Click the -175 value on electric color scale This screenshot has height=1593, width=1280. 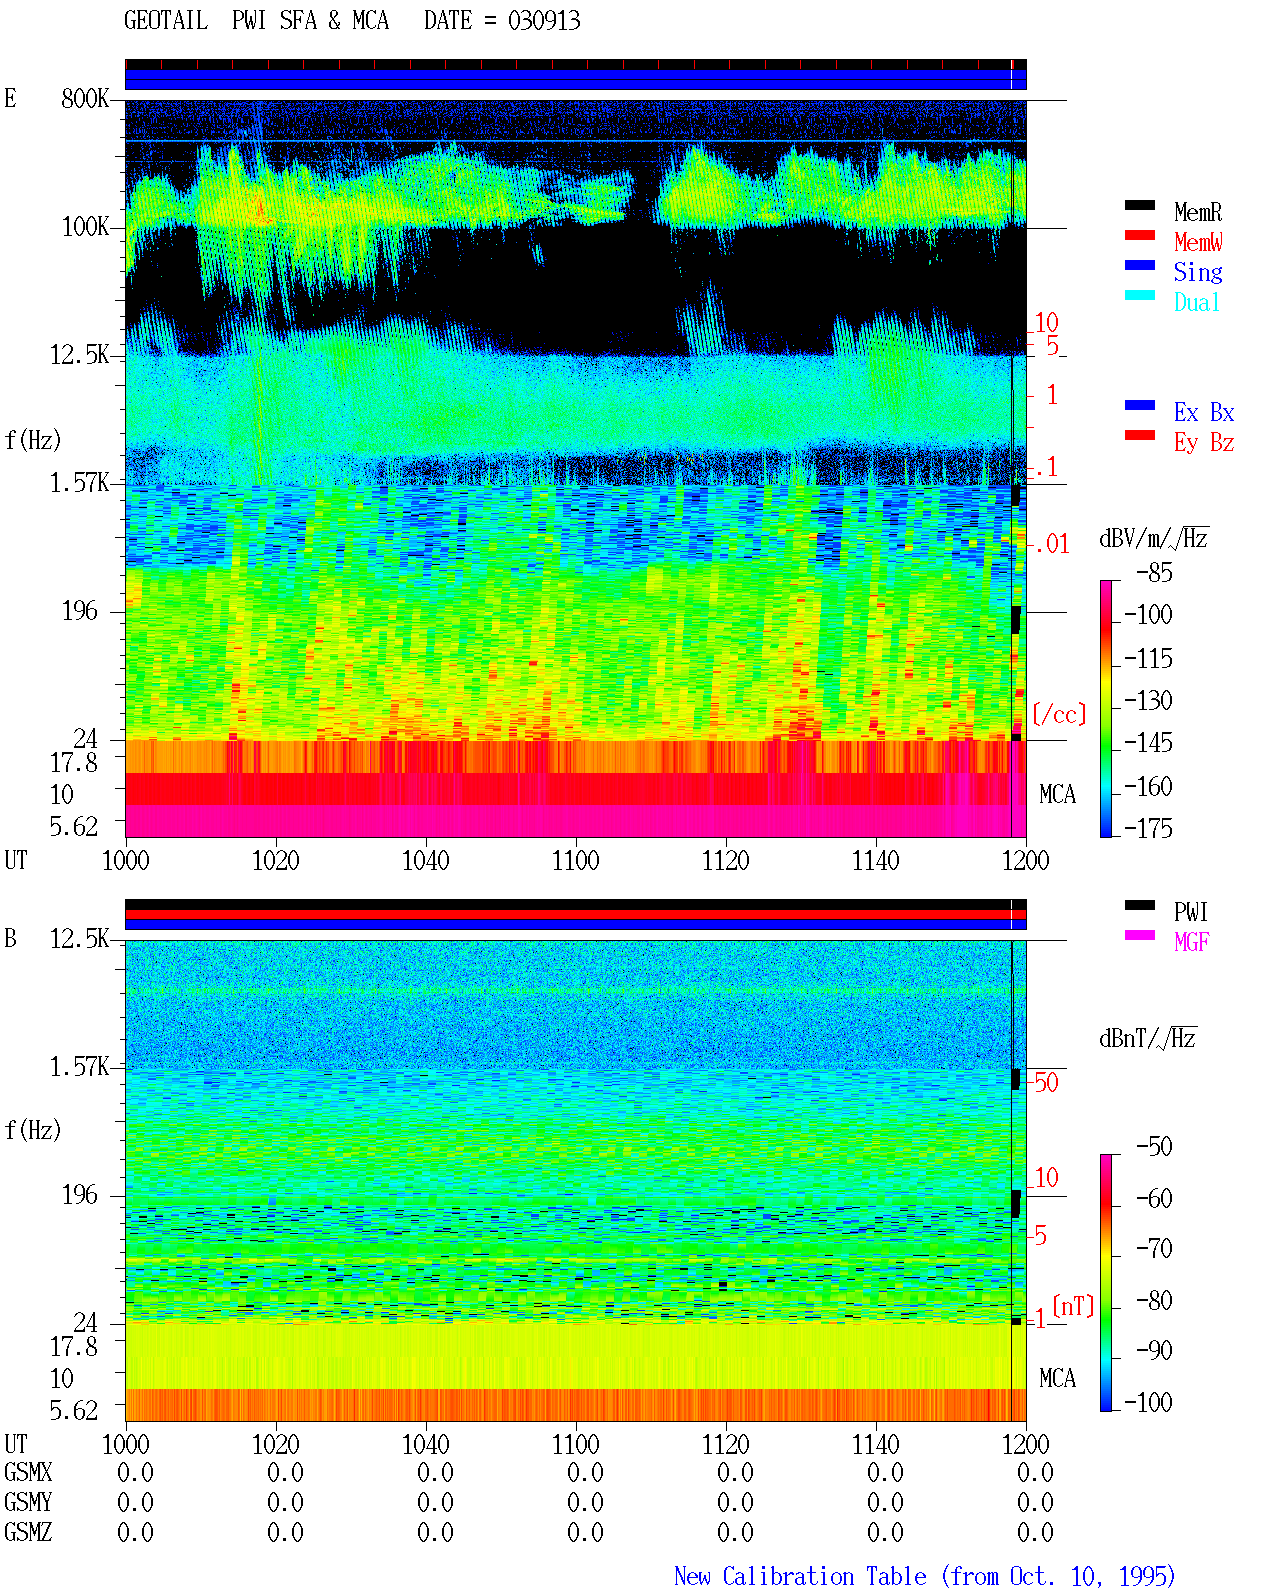click(1148, 828)
